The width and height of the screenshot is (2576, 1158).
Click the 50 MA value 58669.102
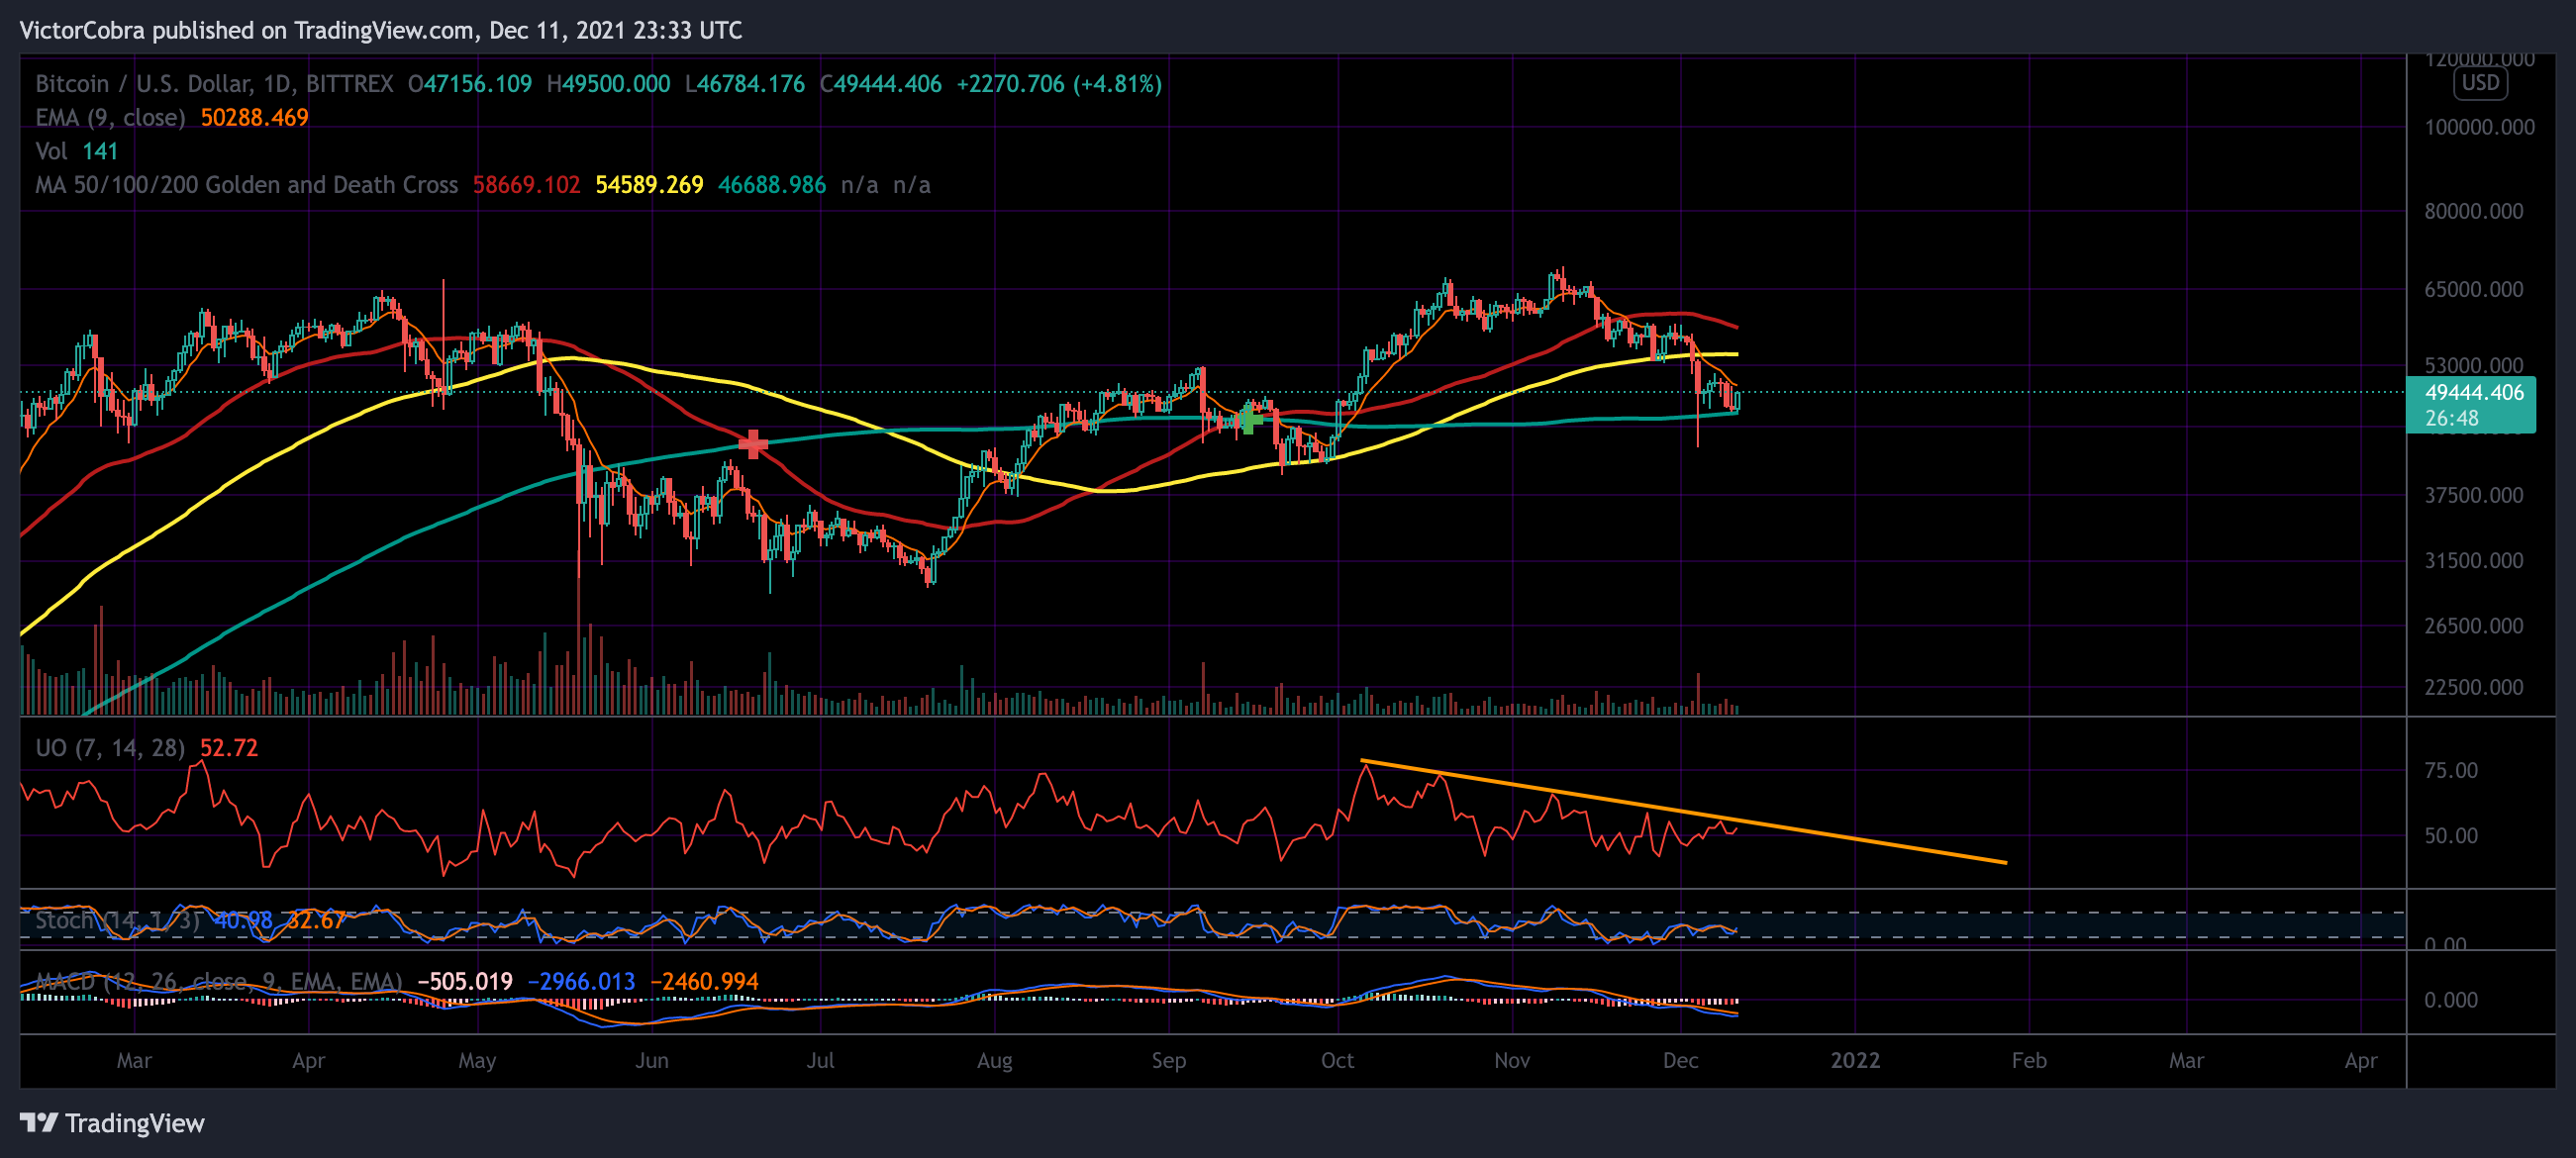pyautogui.click(x=526, y=185)
